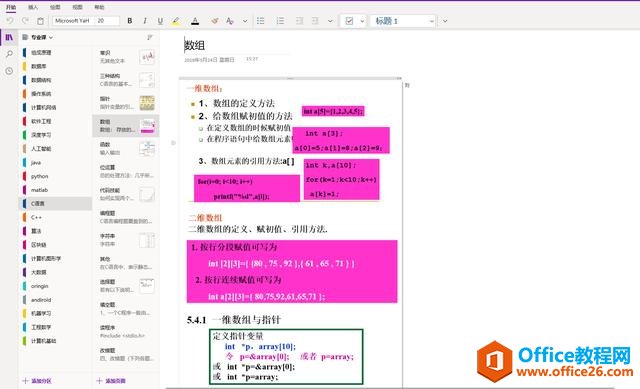Image resolution: width=640 pixels, height=389 pixels.
Task: Open the 函数 page
Action: (x=126, y=148)
